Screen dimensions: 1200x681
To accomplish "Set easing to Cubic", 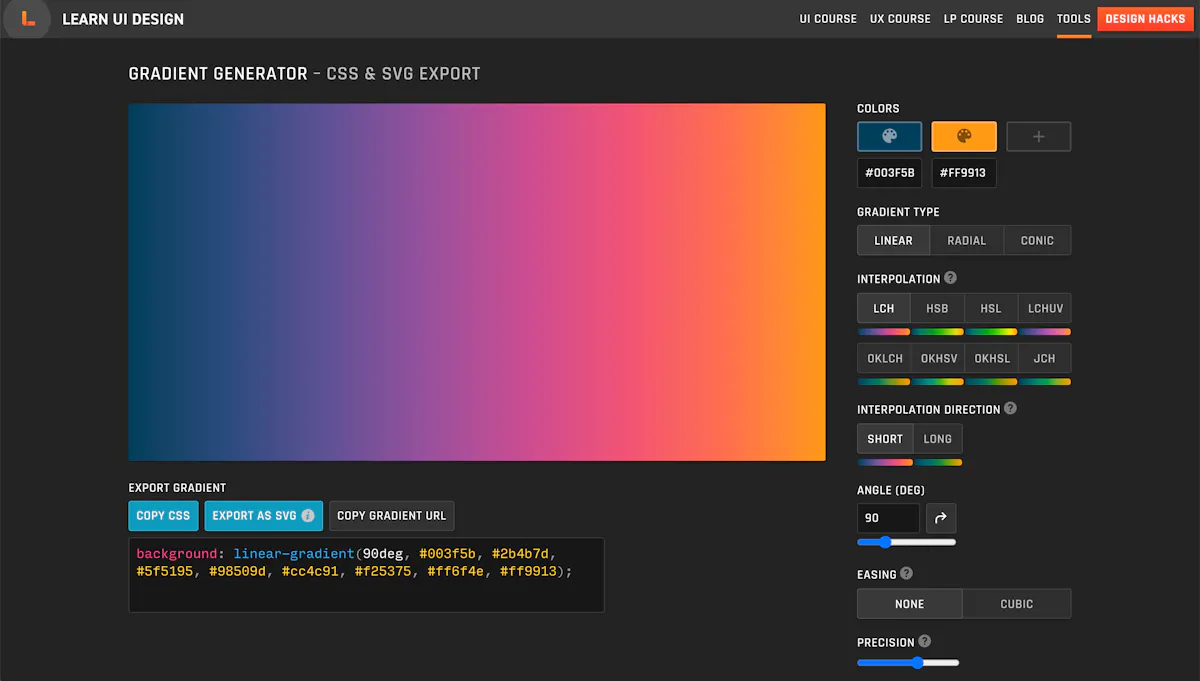I will coord(1017,604).
